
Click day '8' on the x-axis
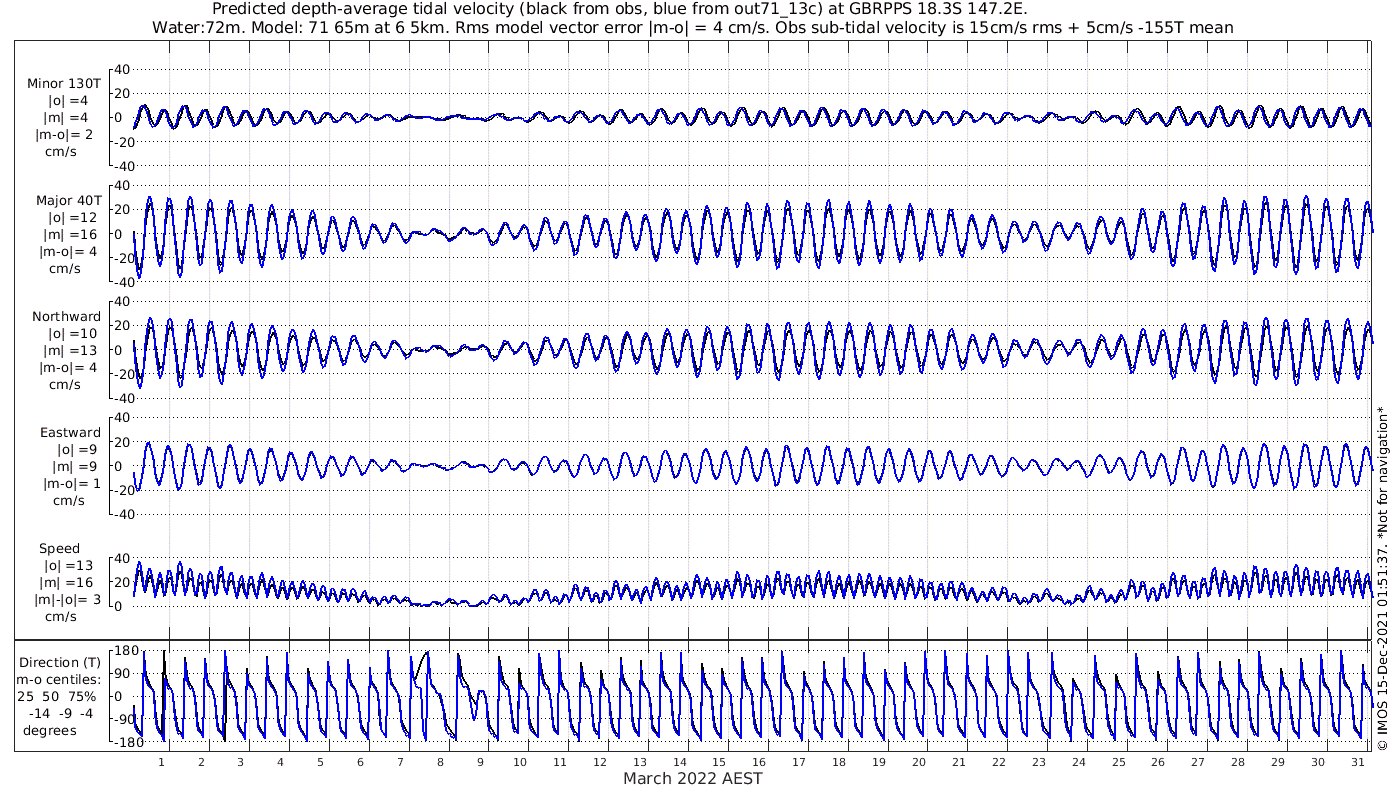click(440, 762)
